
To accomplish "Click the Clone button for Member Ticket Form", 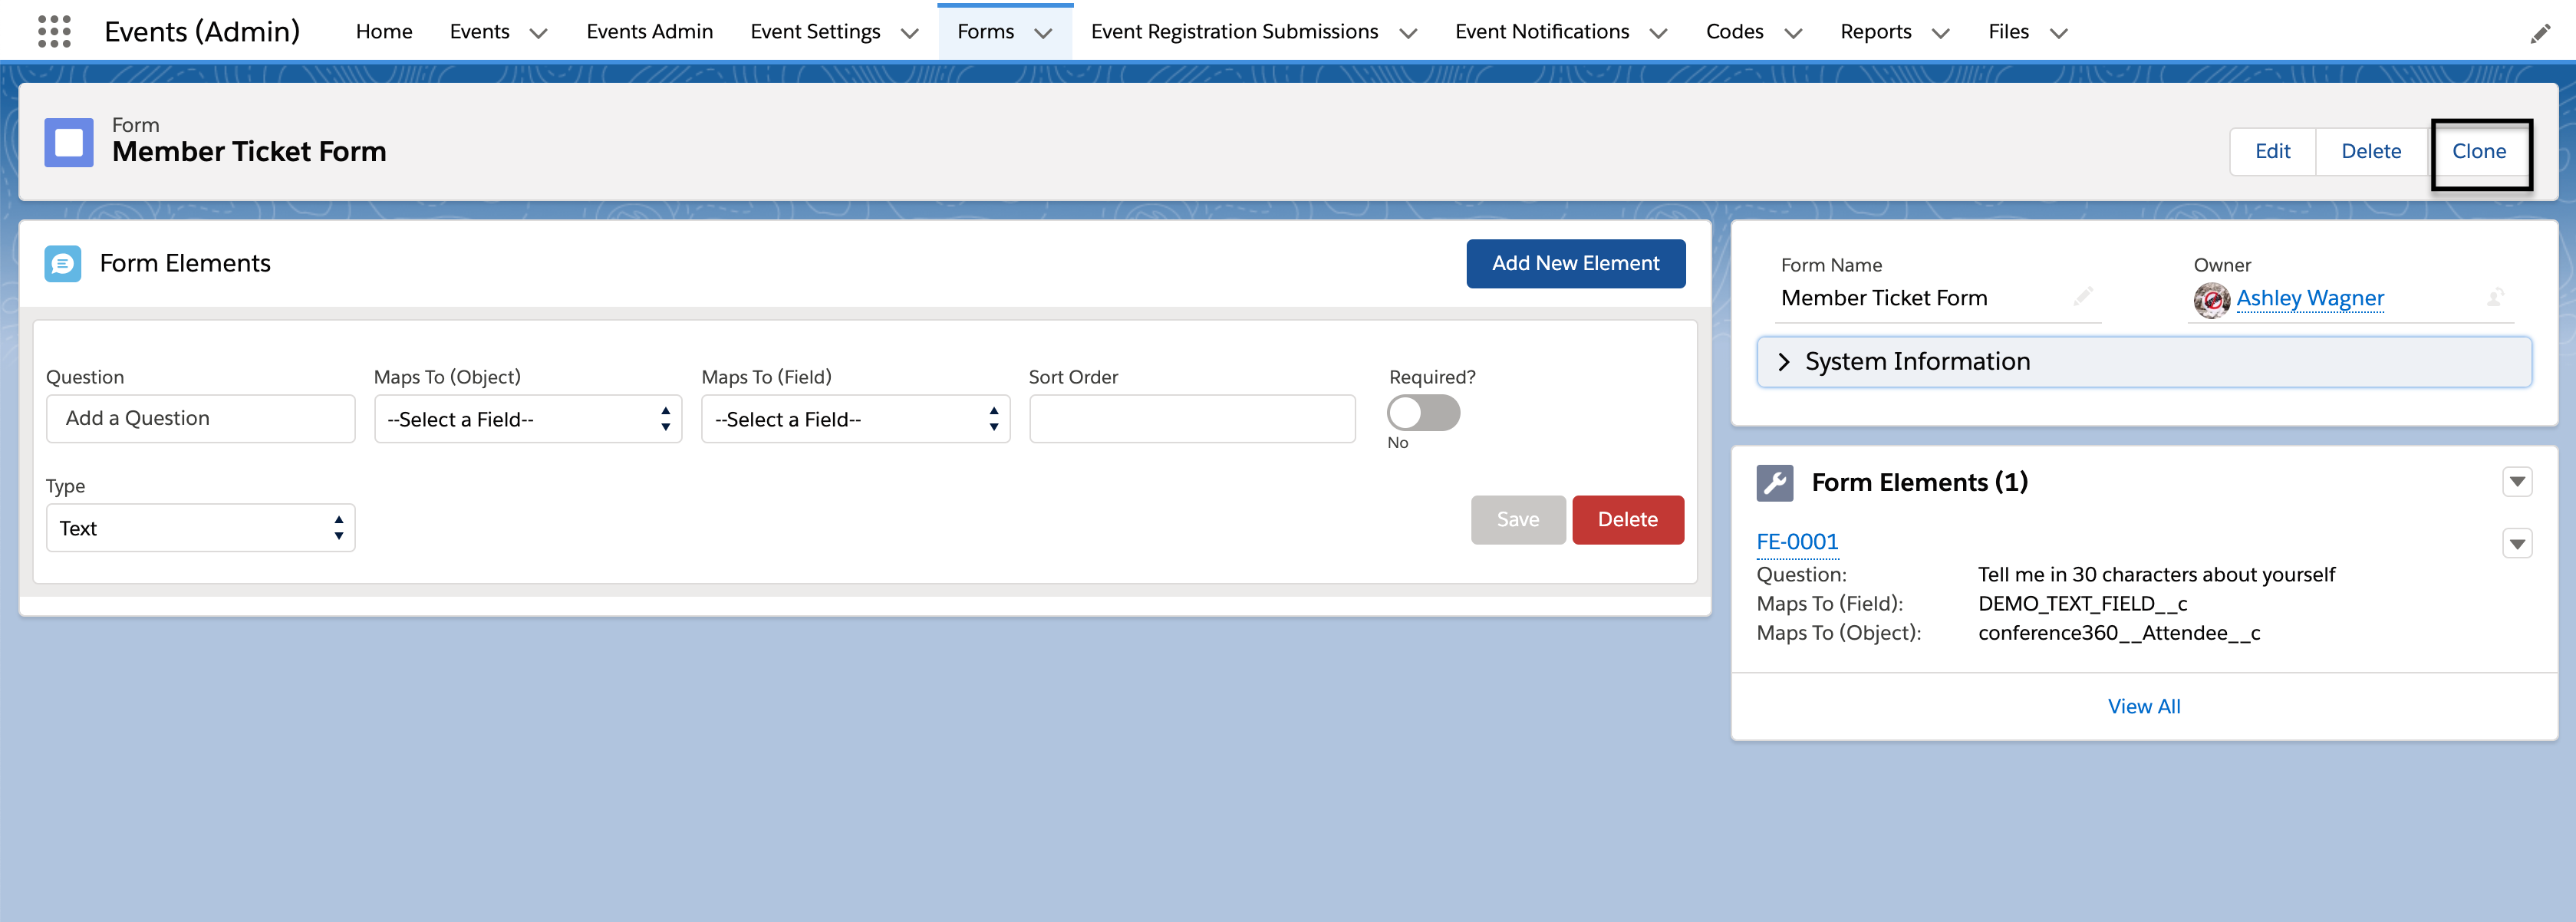I will [2482, 150].
